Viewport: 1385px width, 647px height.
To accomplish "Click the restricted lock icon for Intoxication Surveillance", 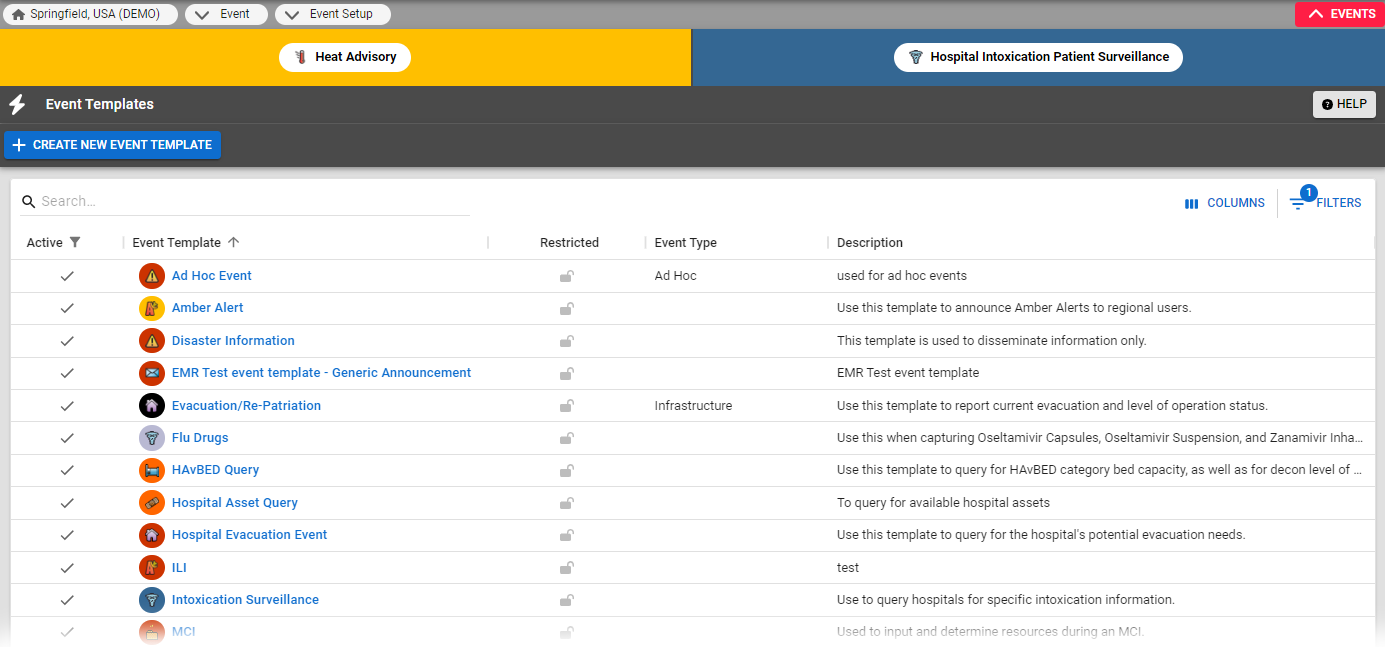I will pos(567,600).
